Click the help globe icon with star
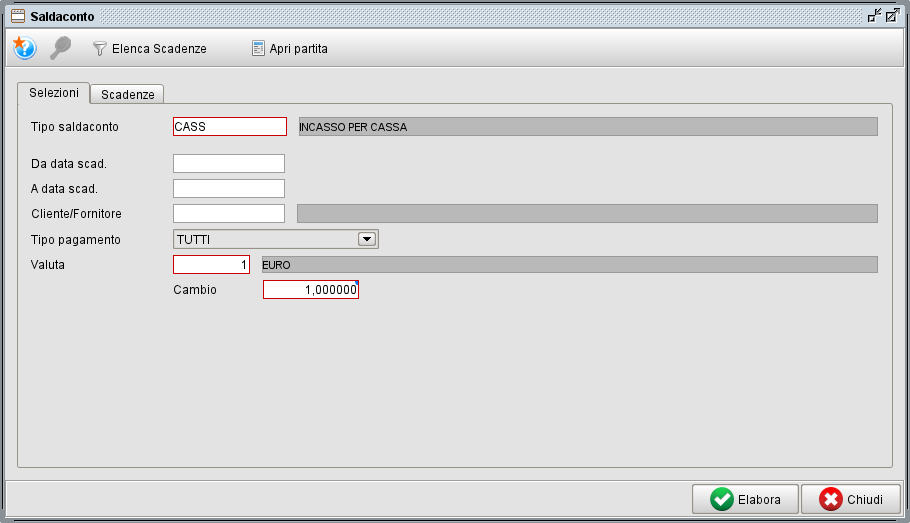This screenshot has height=523, width=910. tap(24, 48)
